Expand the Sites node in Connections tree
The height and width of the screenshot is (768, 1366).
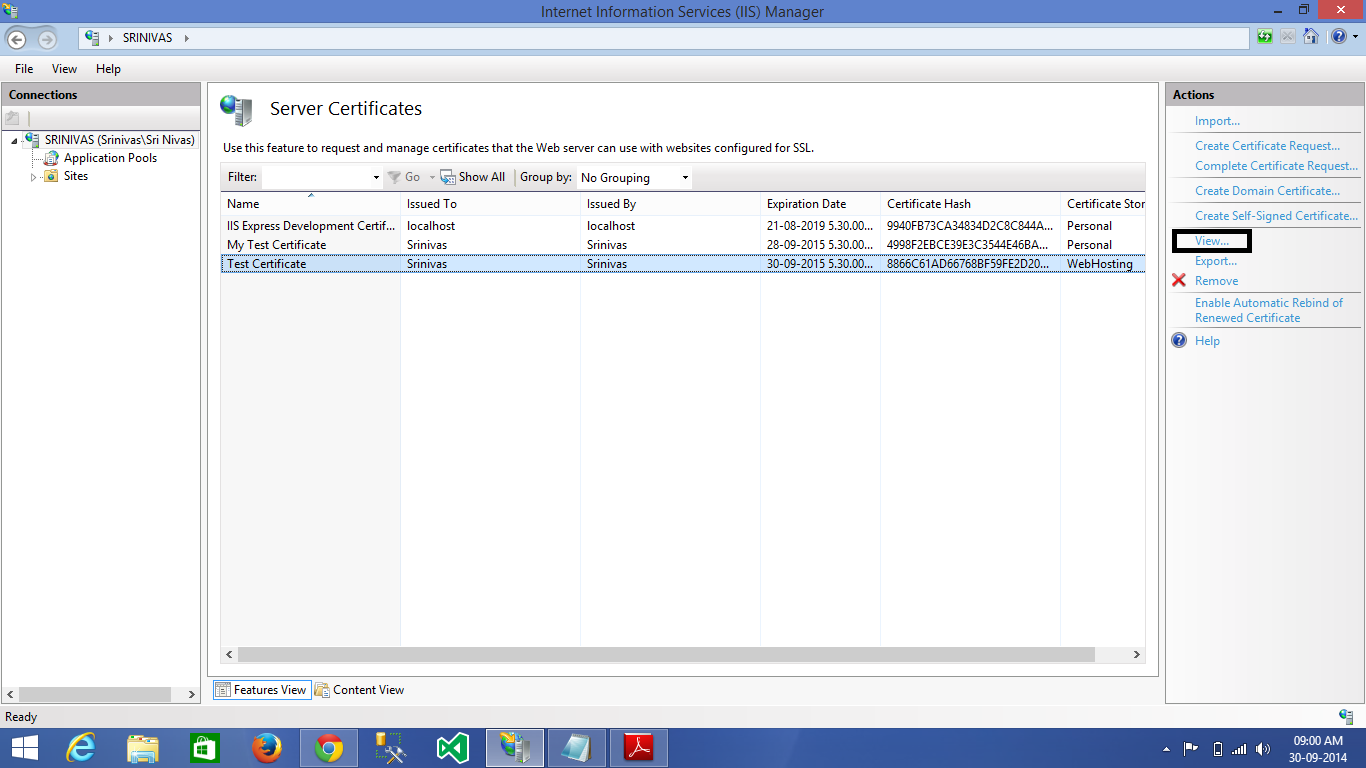point(33,176)
